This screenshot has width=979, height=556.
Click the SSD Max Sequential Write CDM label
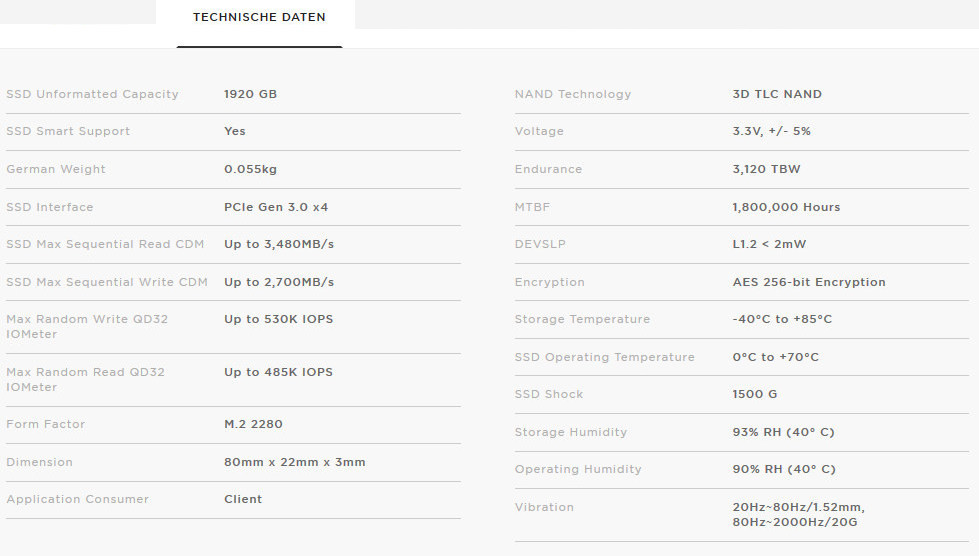pos(107,282)
